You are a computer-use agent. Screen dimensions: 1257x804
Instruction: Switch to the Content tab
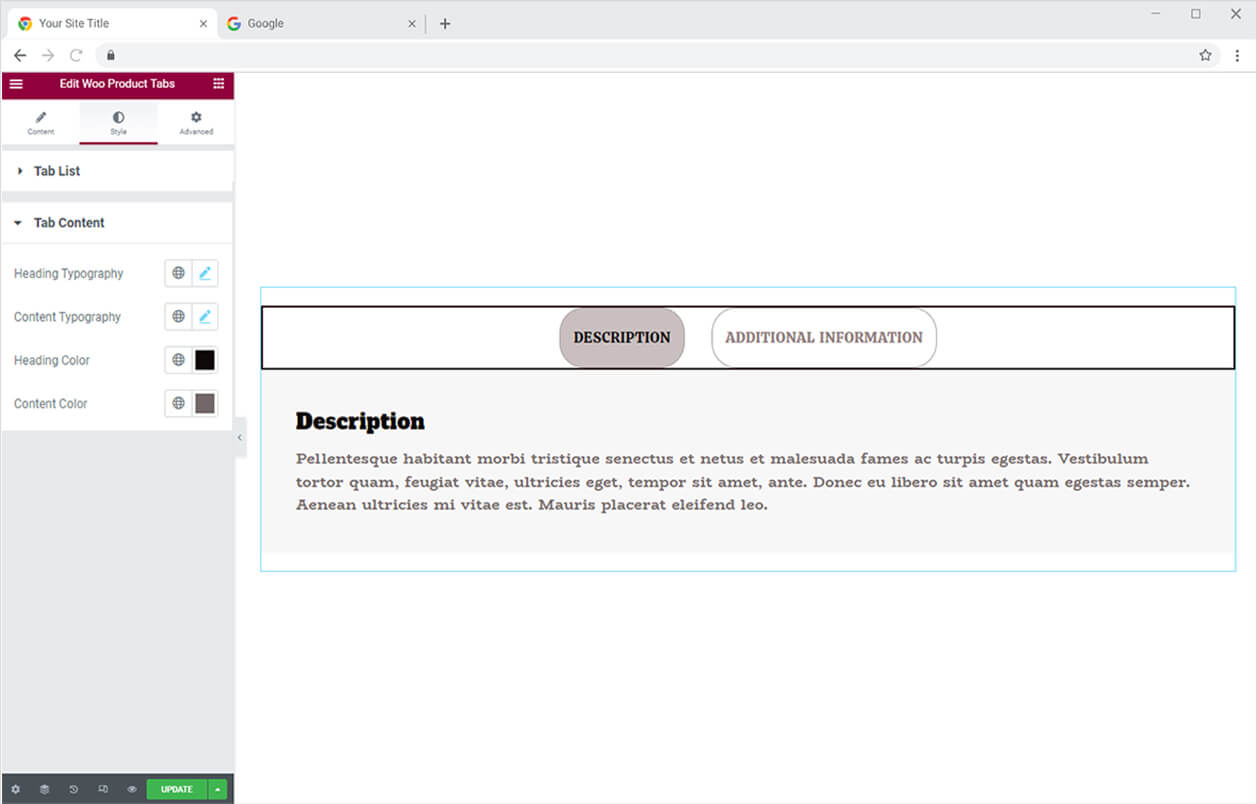[41, 122]
